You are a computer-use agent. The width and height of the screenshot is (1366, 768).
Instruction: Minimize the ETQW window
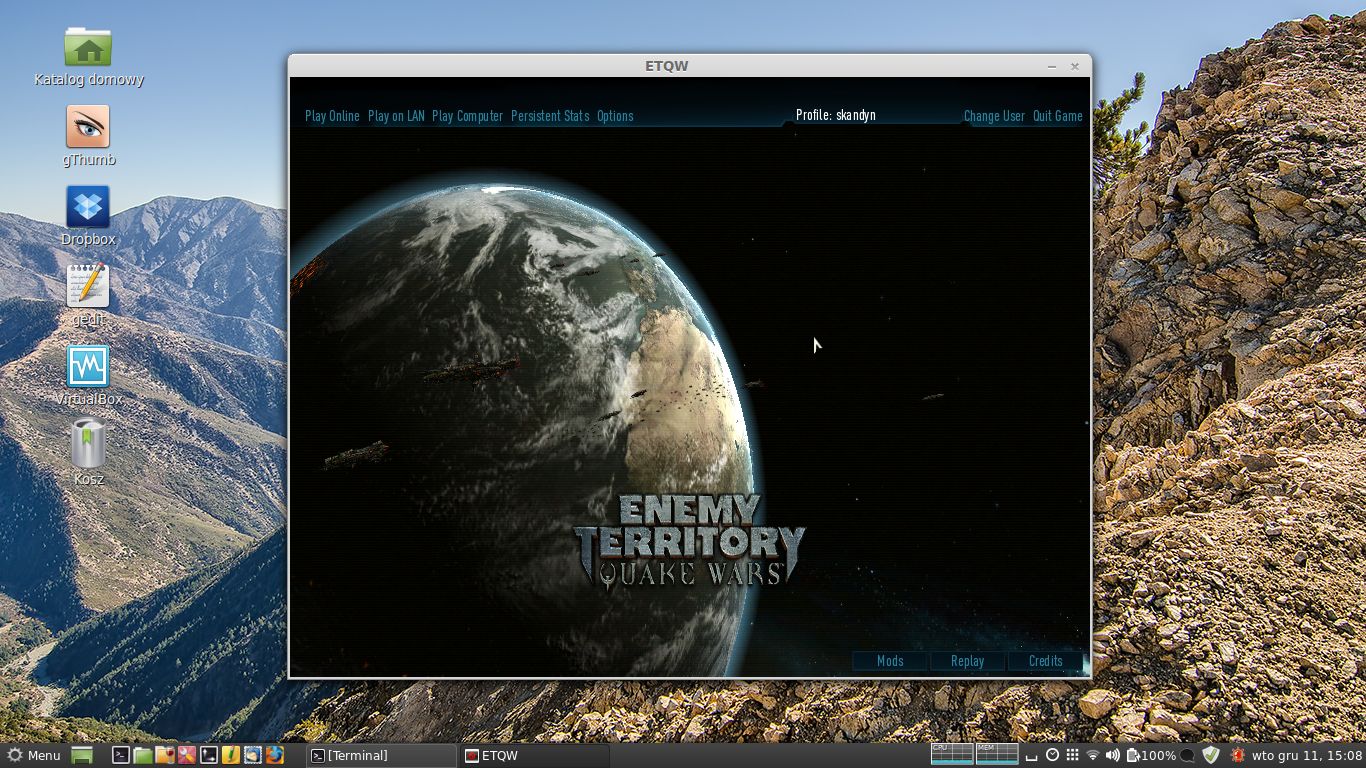point(1052,66)
